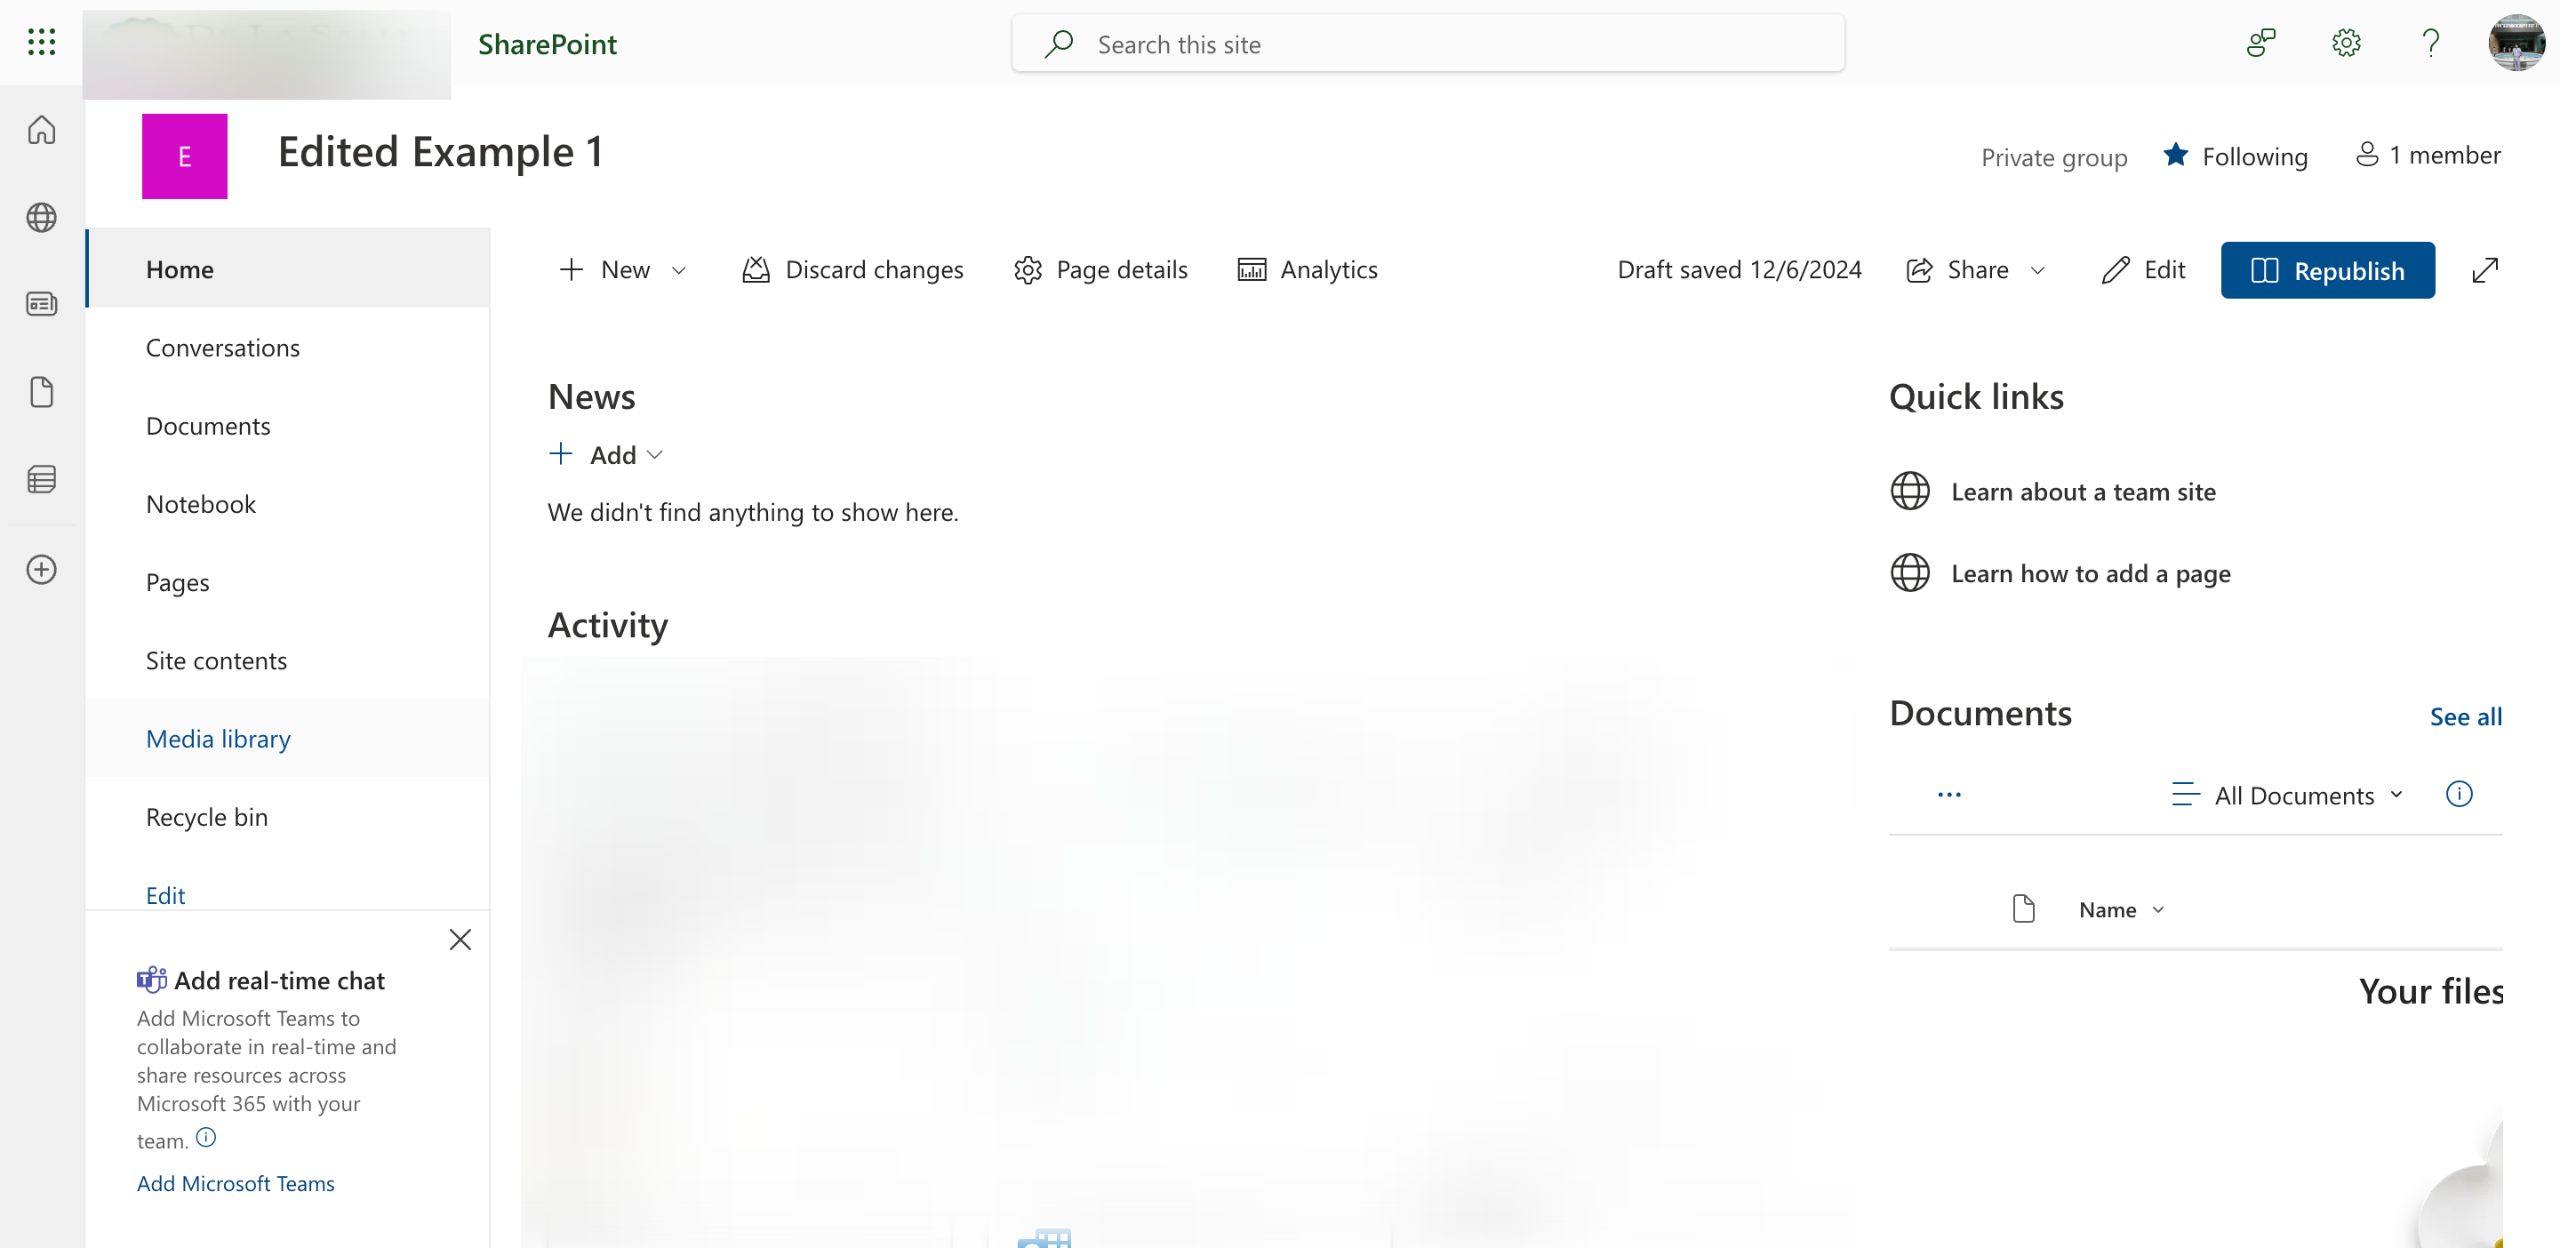Click Edit page pencil button
Image resolution: width=2560 pixels, height=1248 pixels.
[2144, 270]
